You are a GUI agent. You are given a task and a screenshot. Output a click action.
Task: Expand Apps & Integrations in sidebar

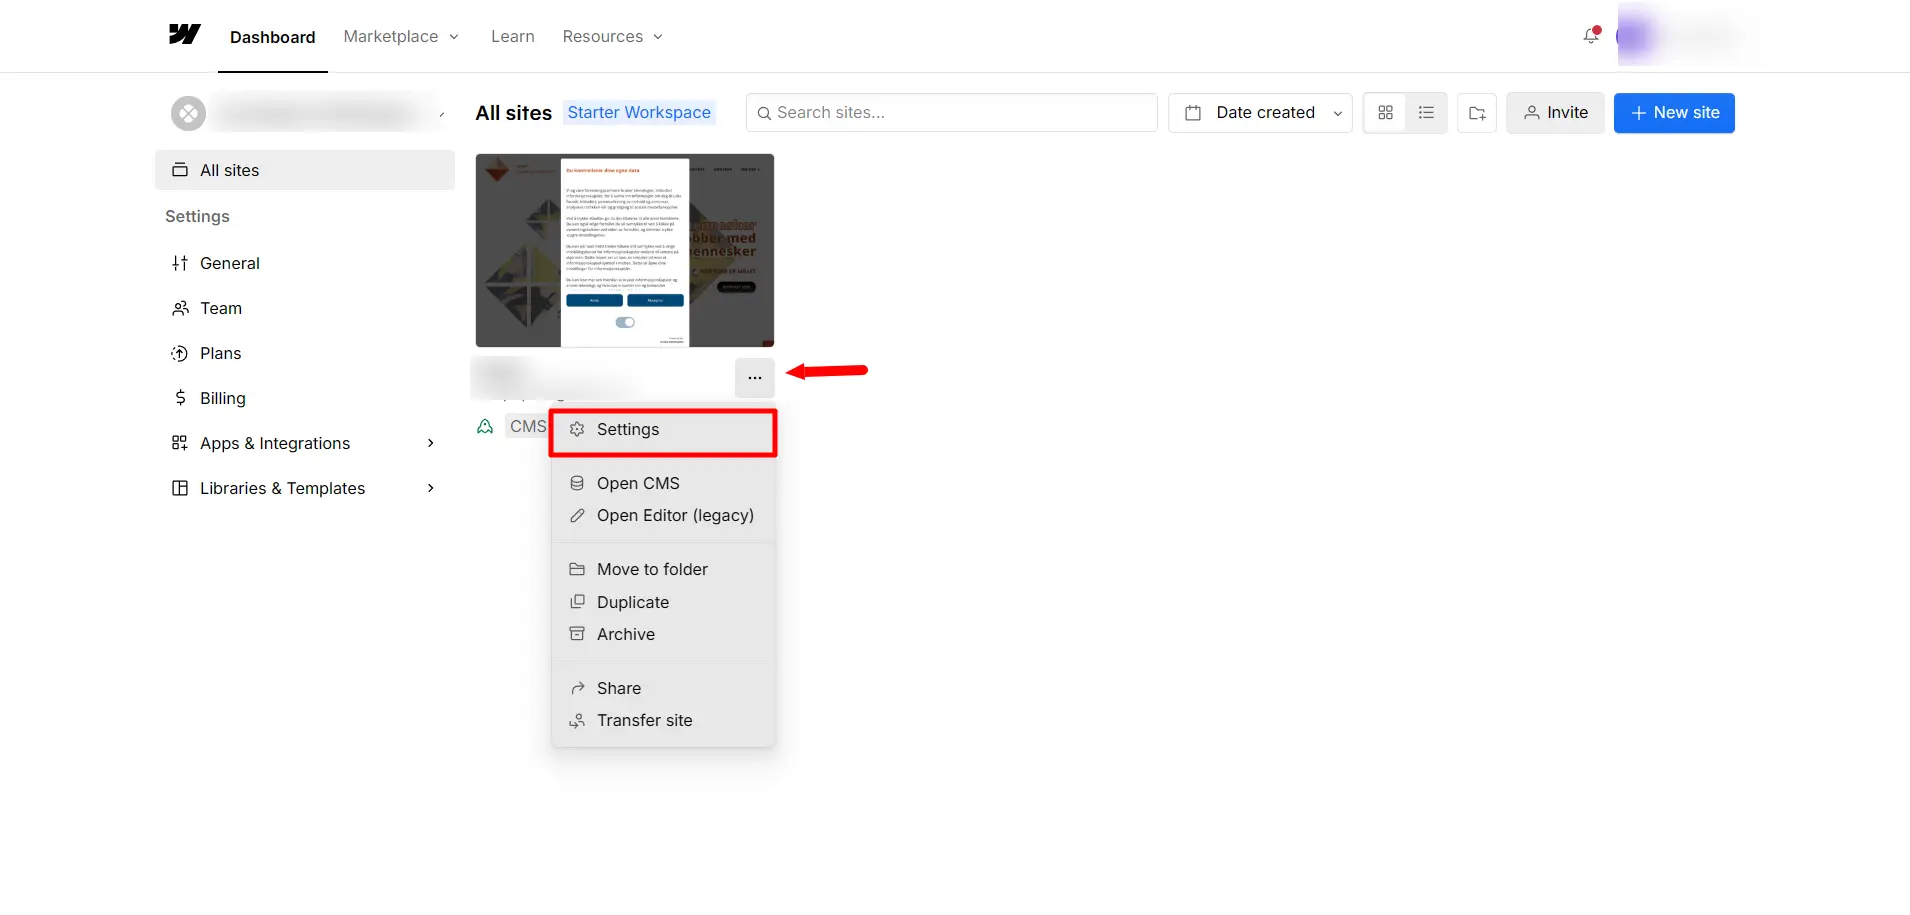click(x=274, y=443)
